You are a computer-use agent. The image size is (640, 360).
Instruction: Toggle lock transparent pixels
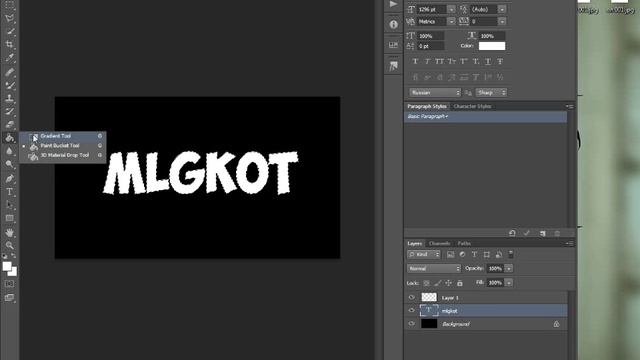point(427,282)
